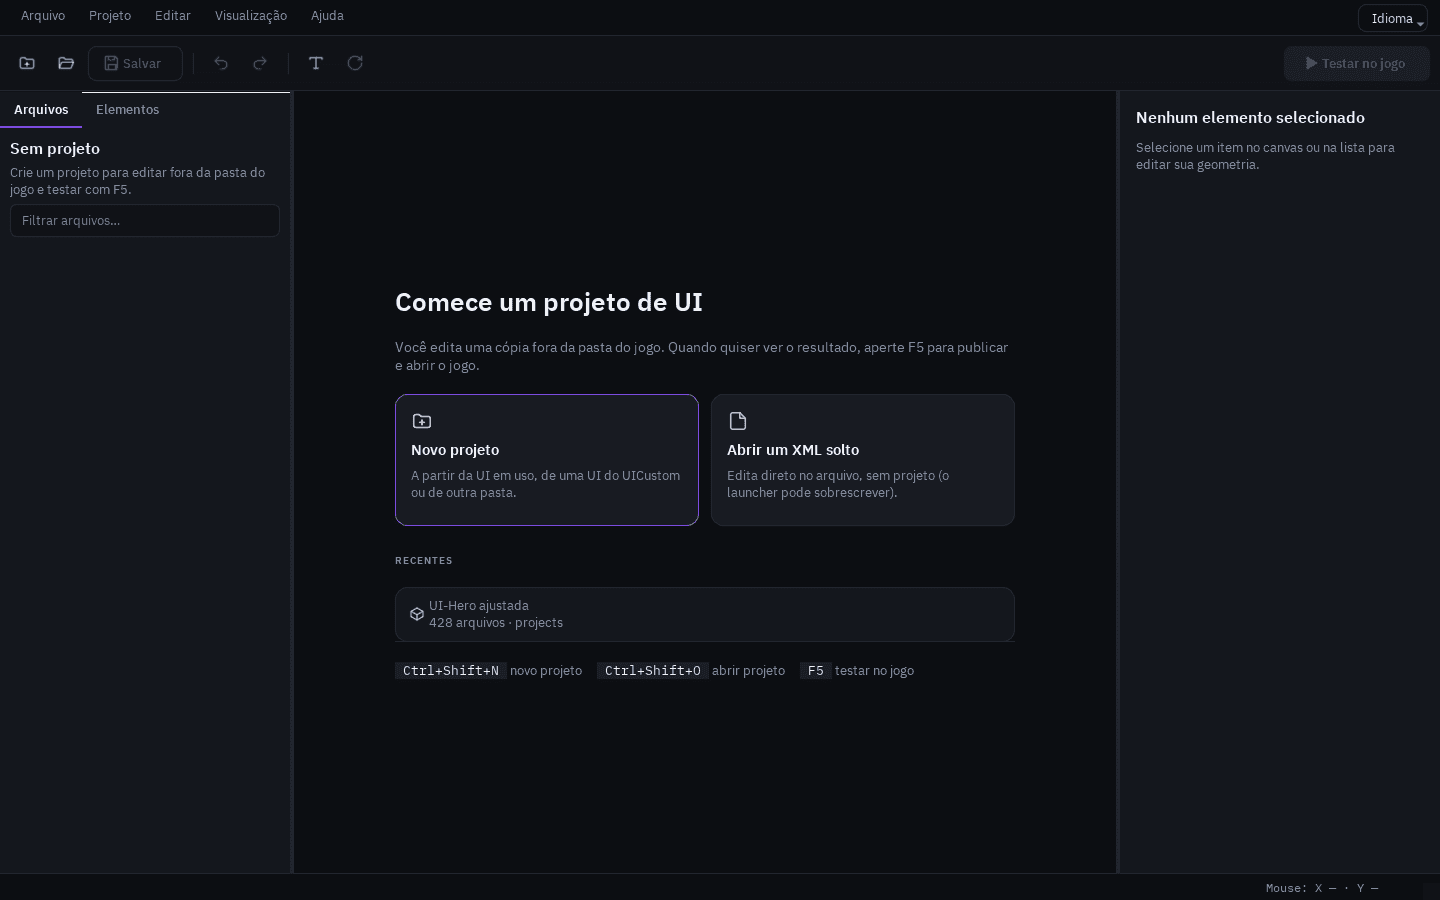Undo the last action
Viewport: 1440px width, 900px height.
tap(221, 63)
